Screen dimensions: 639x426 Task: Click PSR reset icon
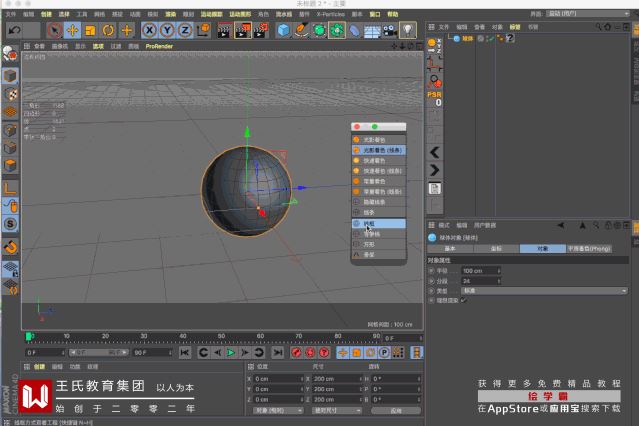(434, 98)
